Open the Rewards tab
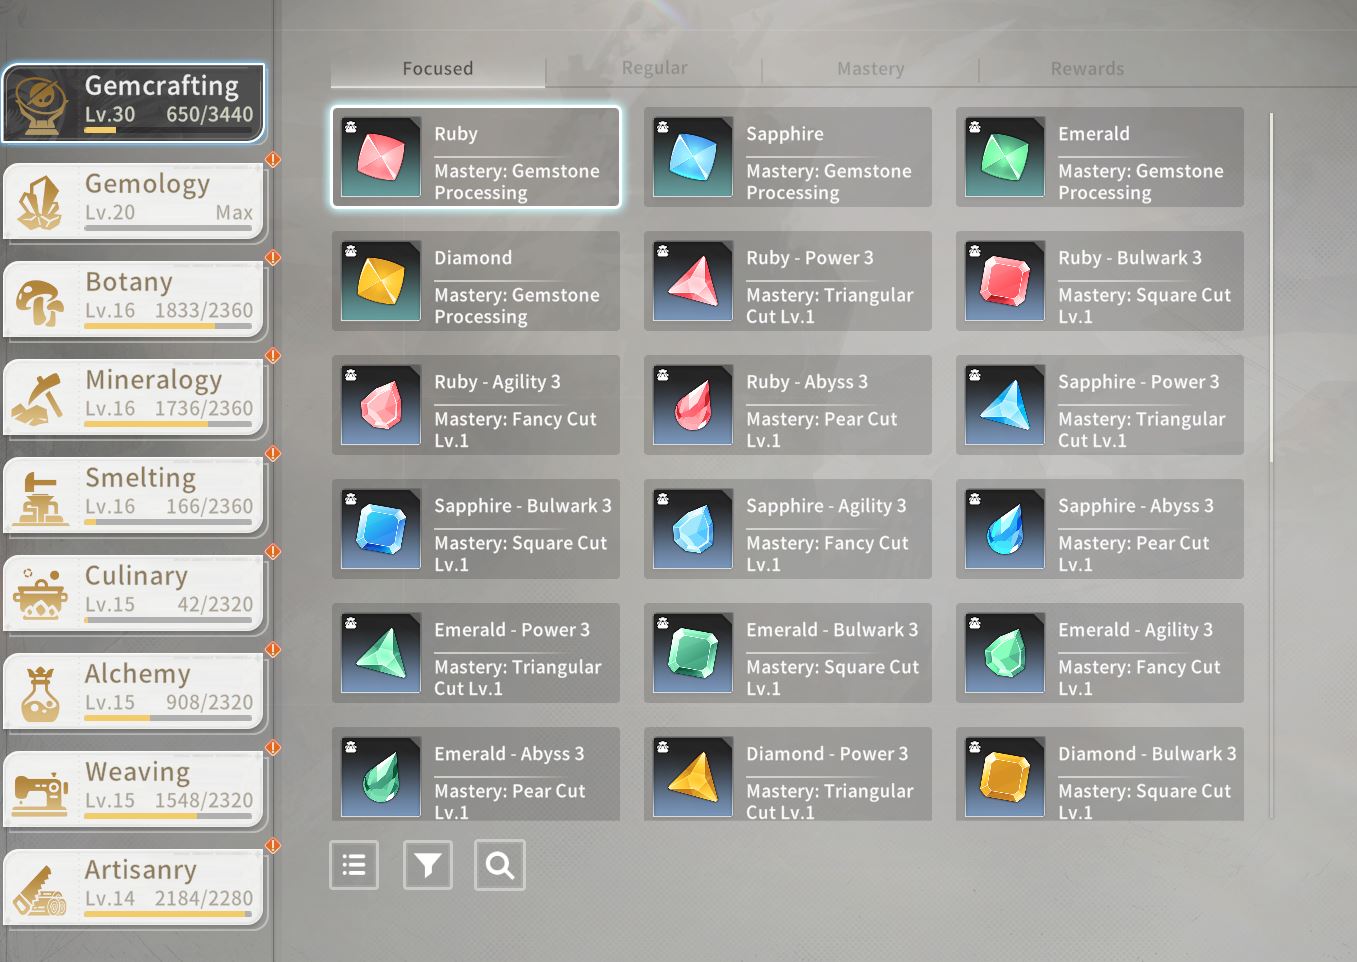 coord(1087,68)
